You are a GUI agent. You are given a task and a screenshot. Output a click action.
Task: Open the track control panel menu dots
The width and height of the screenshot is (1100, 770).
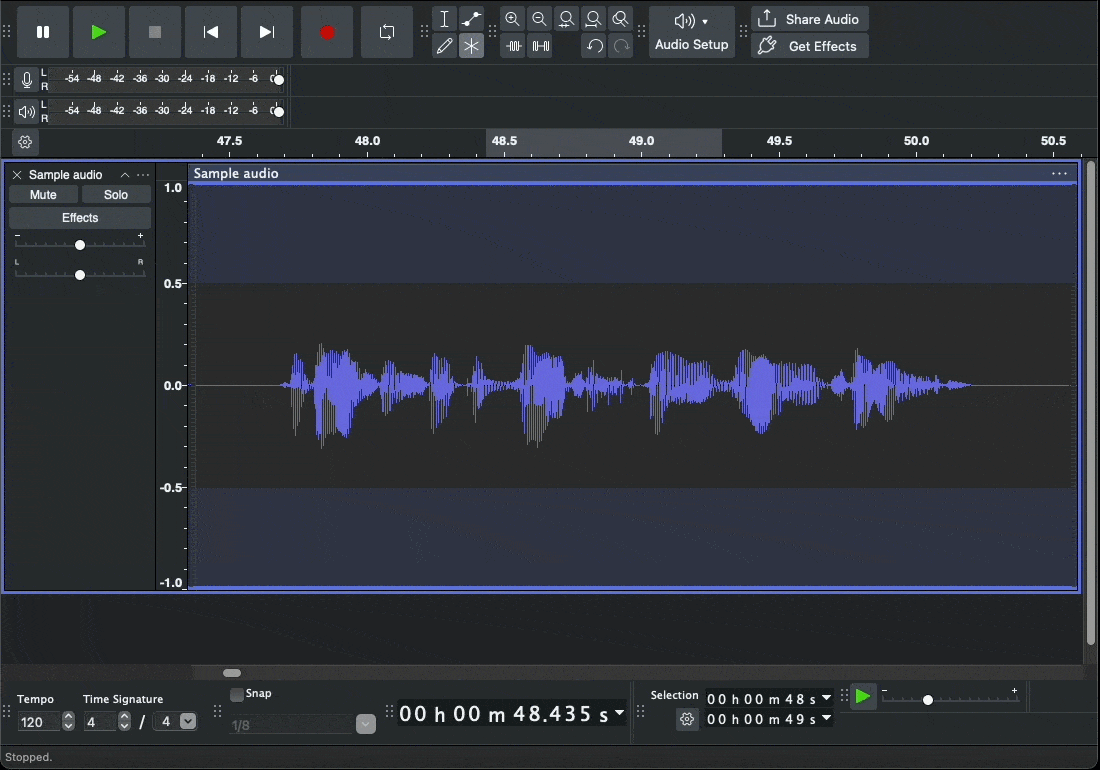coord(144,175)
